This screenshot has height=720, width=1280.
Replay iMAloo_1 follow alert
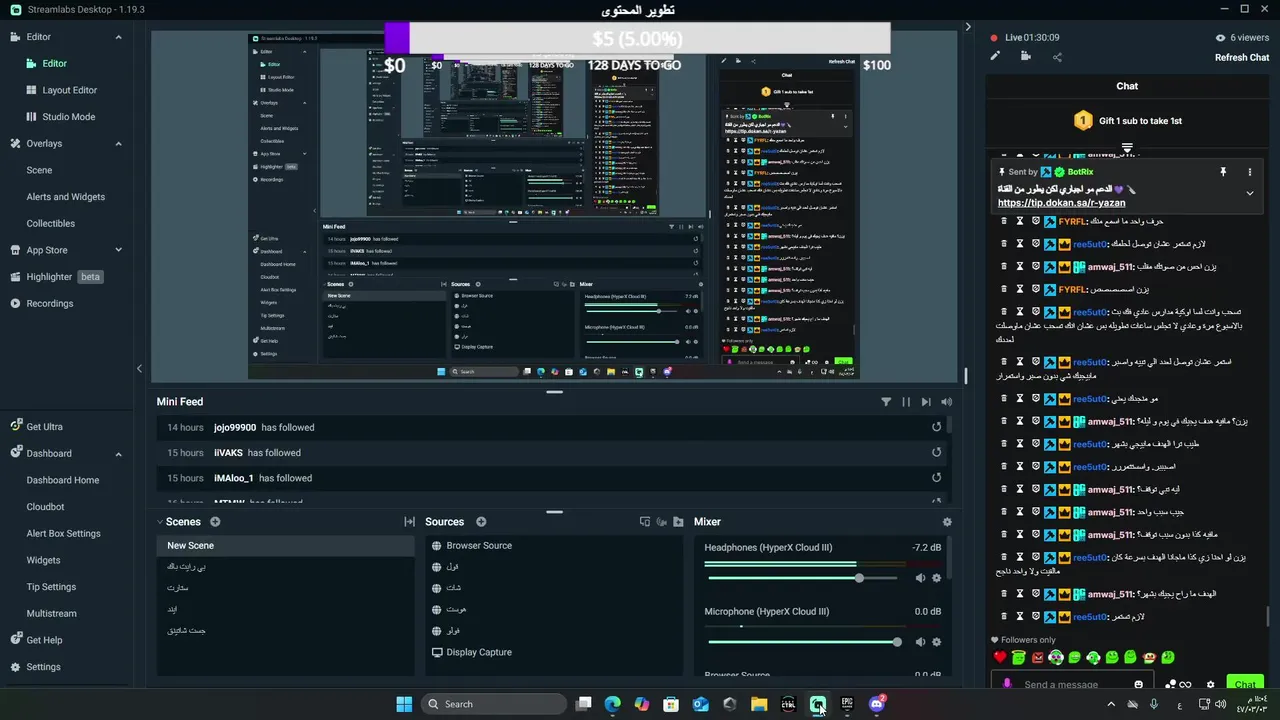(936, 478)
